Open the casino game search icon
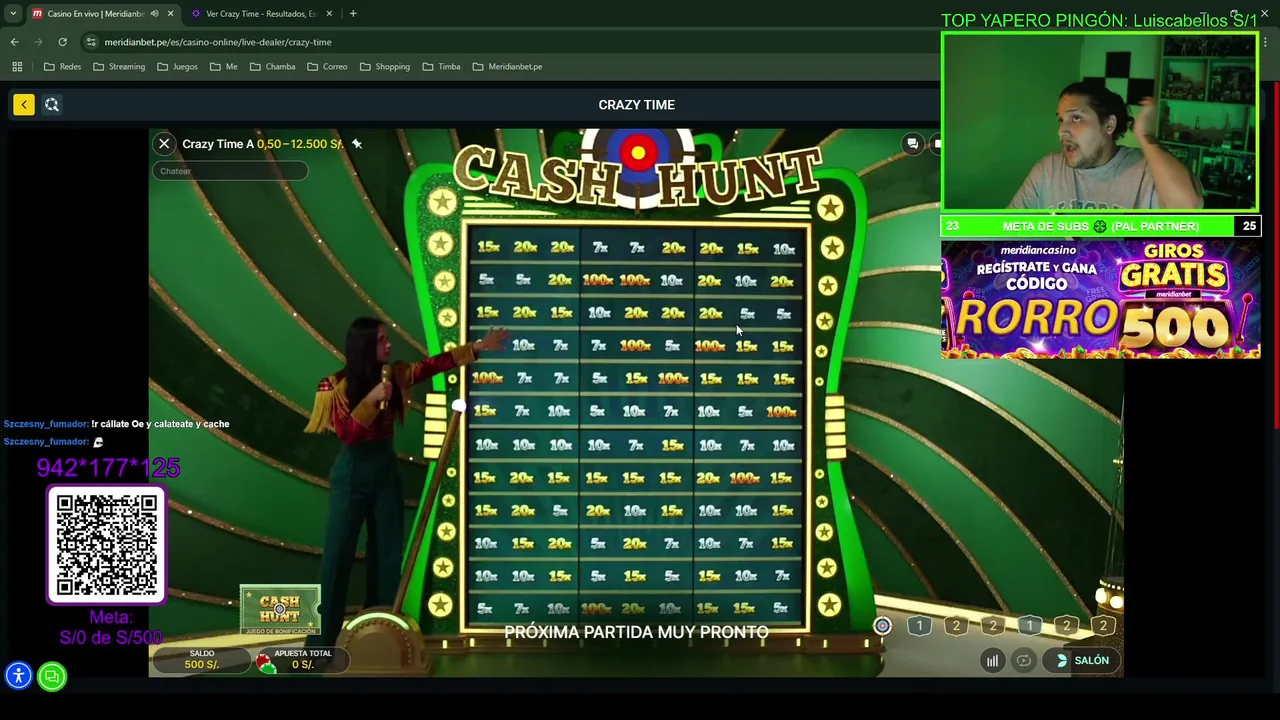The image size is (1280, 720). [52, 104]
